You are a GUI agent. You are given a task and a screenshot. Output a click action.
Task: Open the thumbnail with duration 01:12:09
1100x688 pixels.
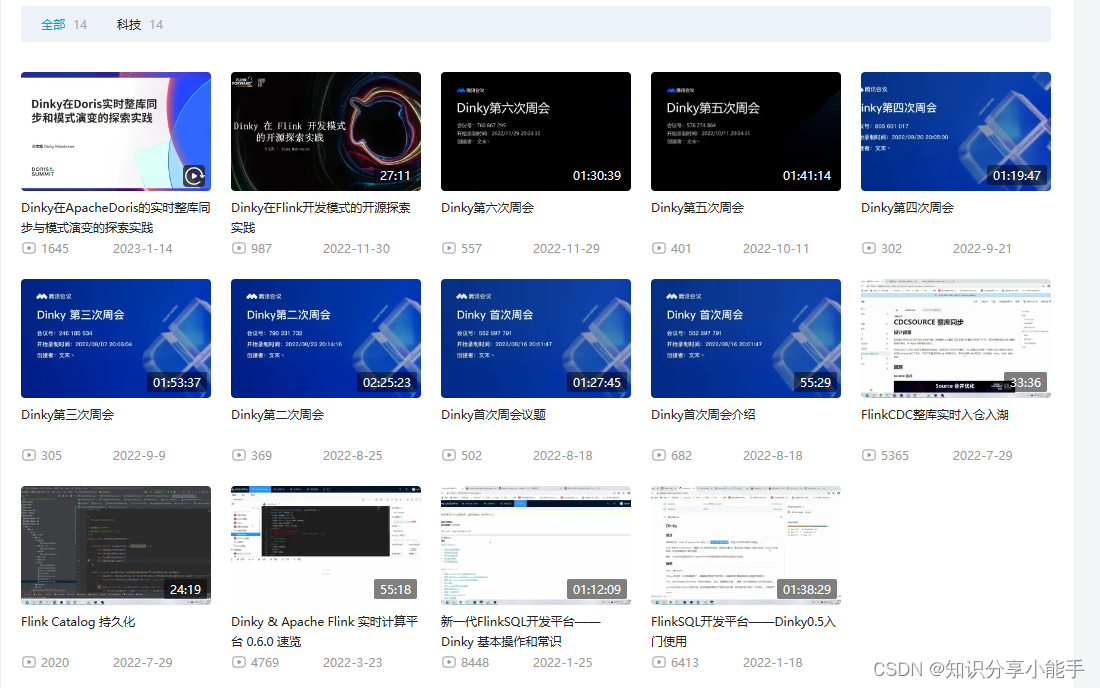point(535,545)
